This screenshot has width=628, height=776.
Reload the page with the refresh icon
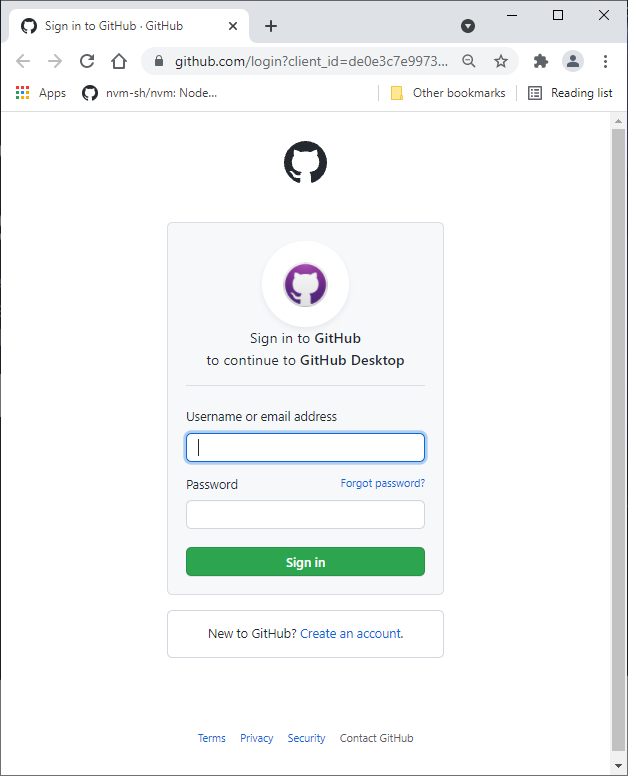pyautogui.click(x=87, y=61)
